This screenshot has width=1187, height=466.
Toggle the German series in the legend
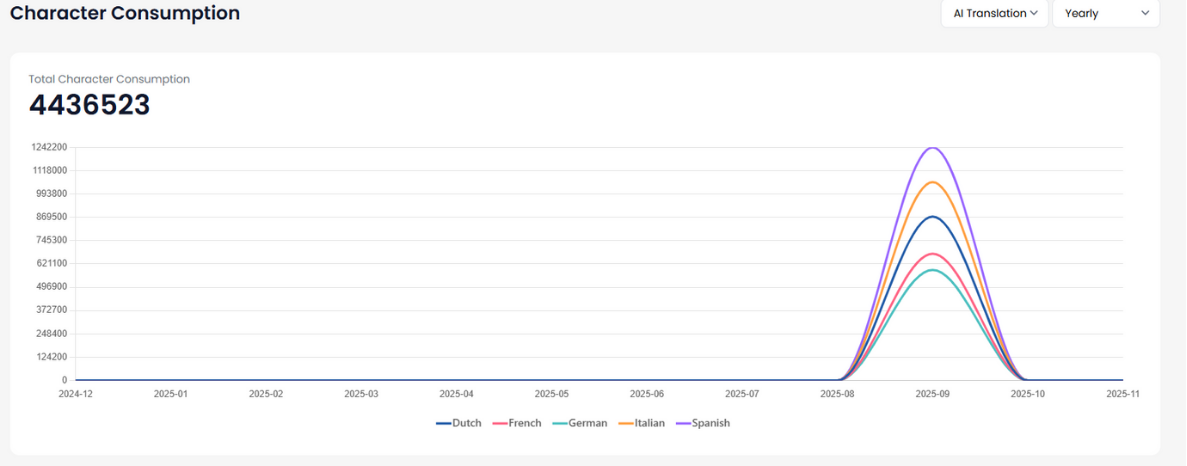pyautogui.click(x=580, y=423)
